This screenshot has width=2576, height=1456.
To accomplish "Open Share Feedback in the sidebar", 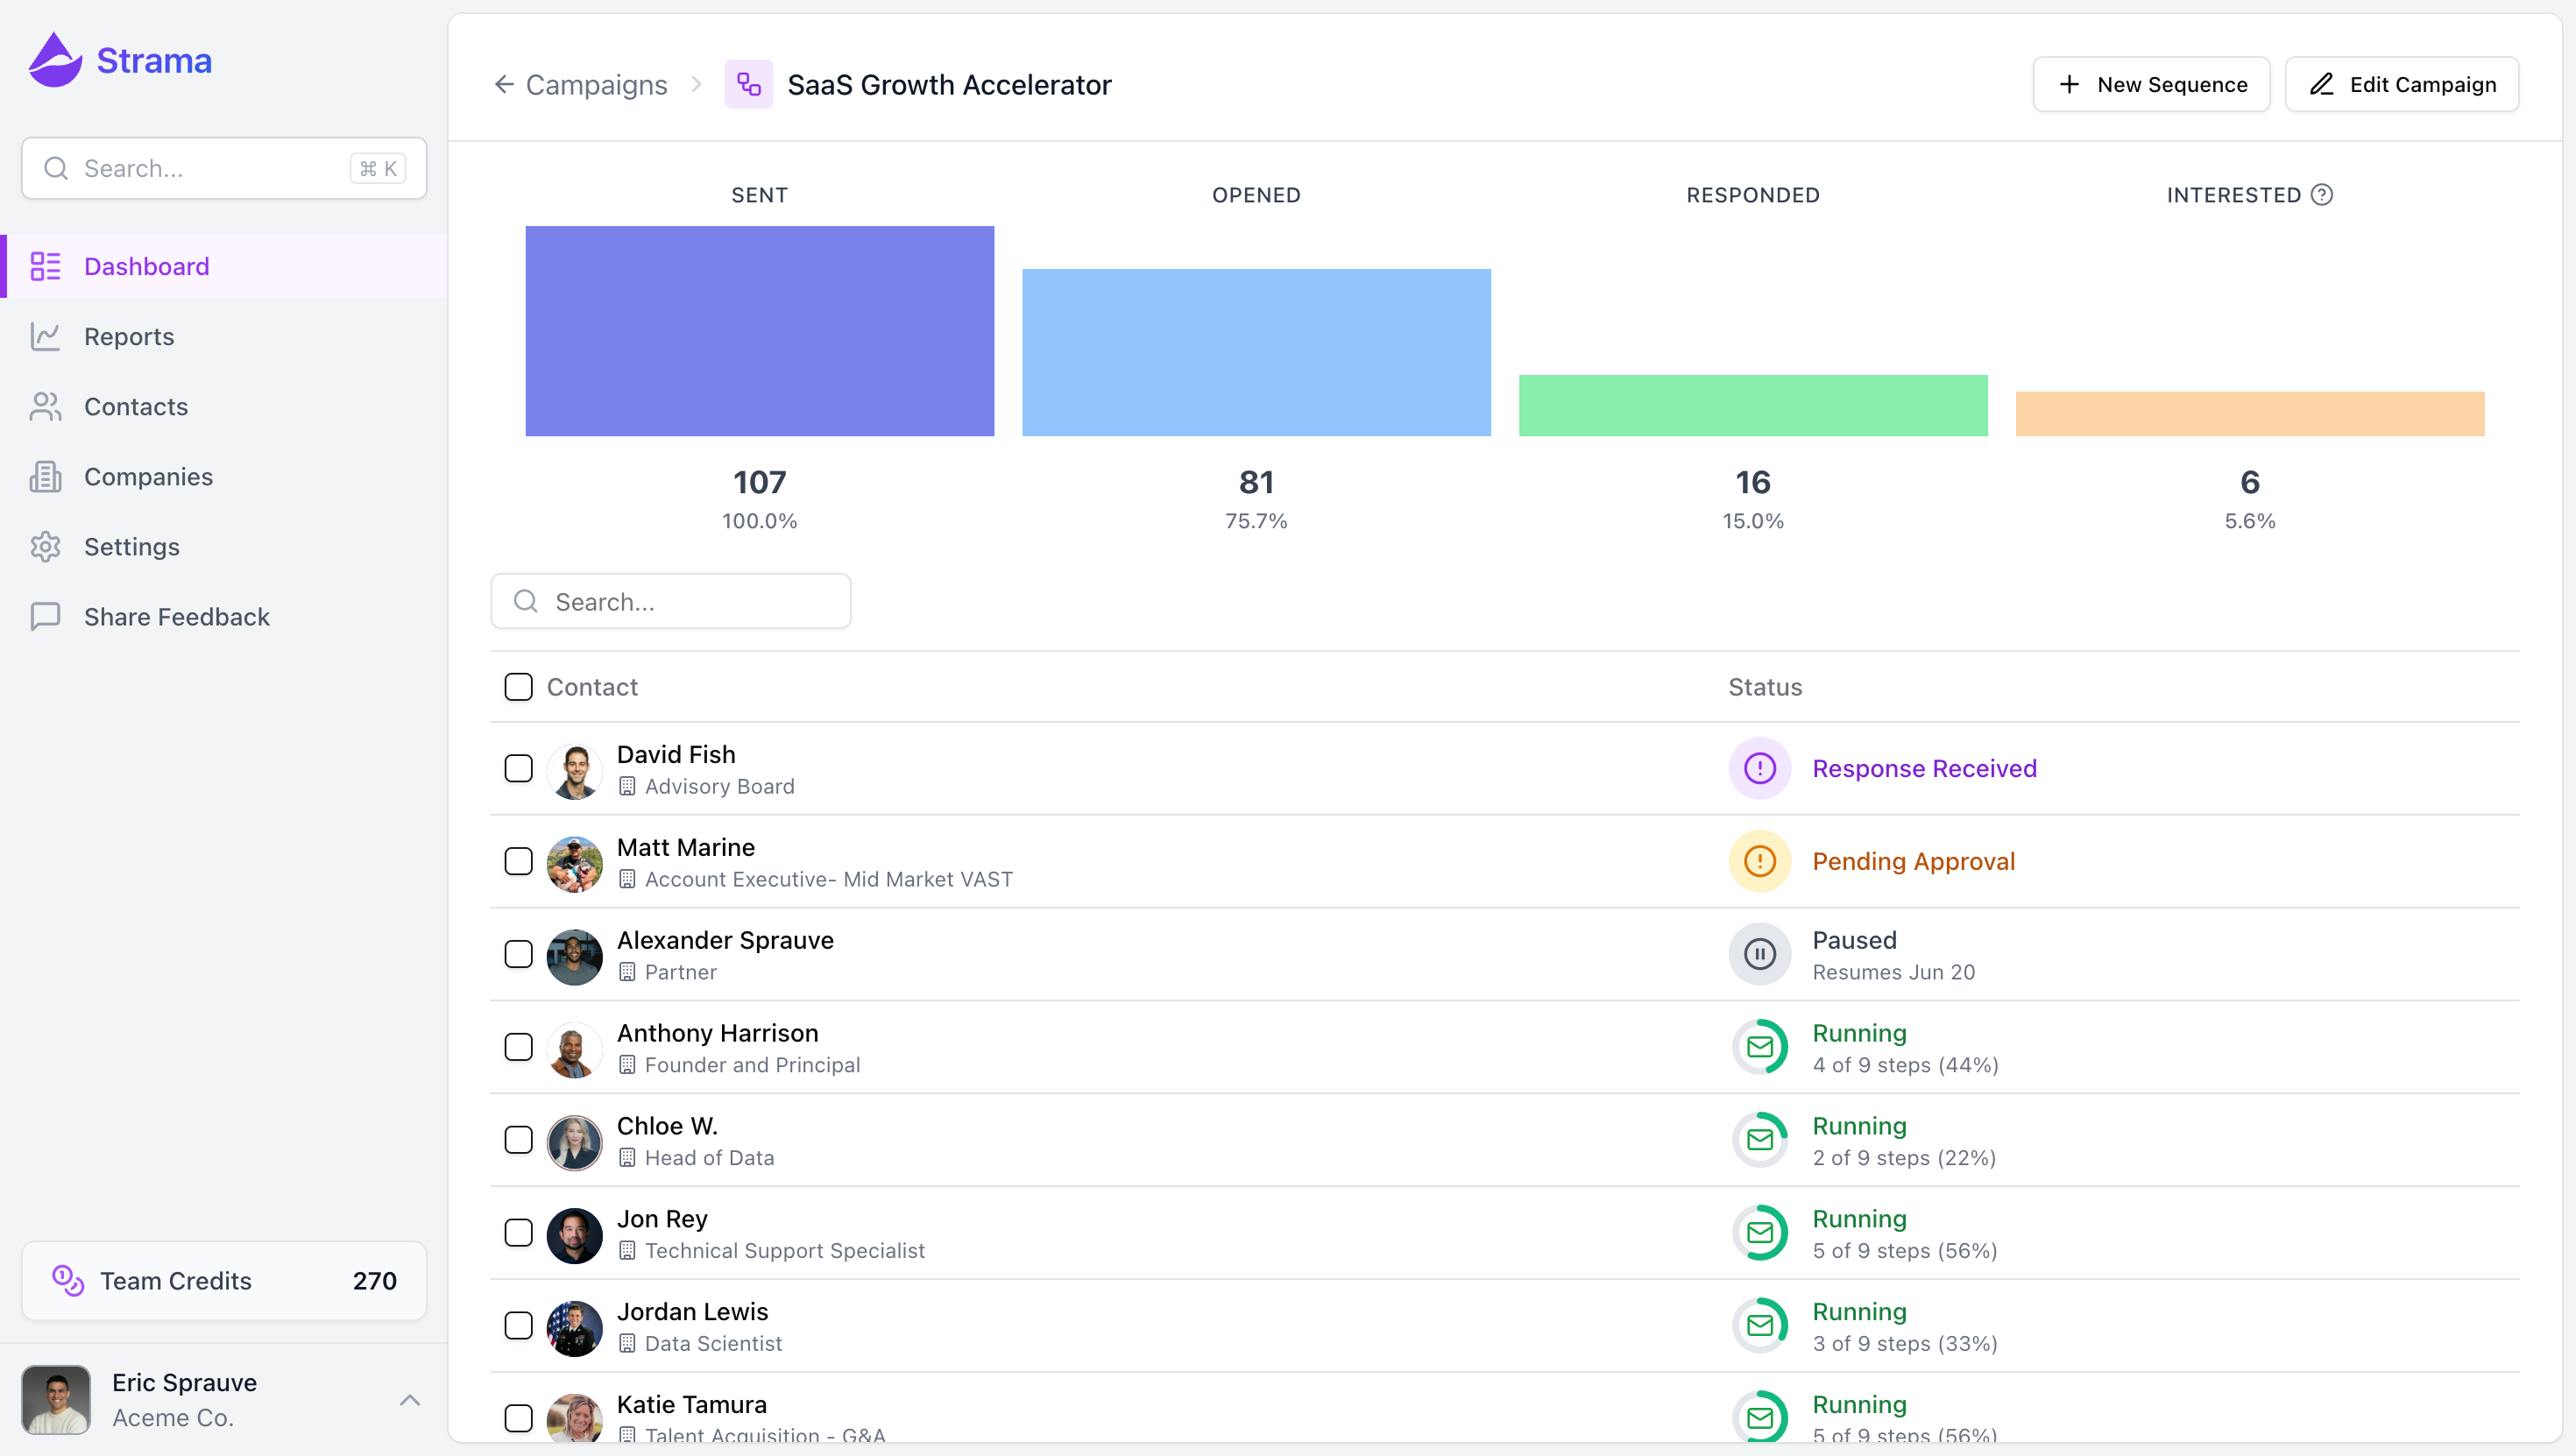I will click(176, 617).
